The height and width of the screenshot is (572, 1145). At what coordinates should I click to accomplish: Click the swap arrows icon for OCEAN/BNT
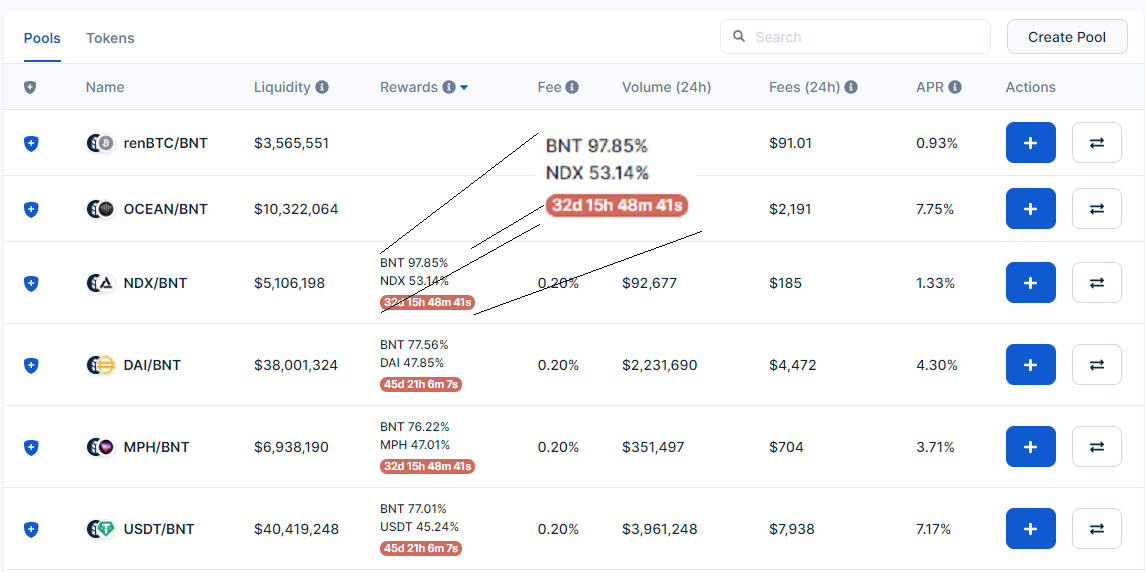(x=1097, y=209)
